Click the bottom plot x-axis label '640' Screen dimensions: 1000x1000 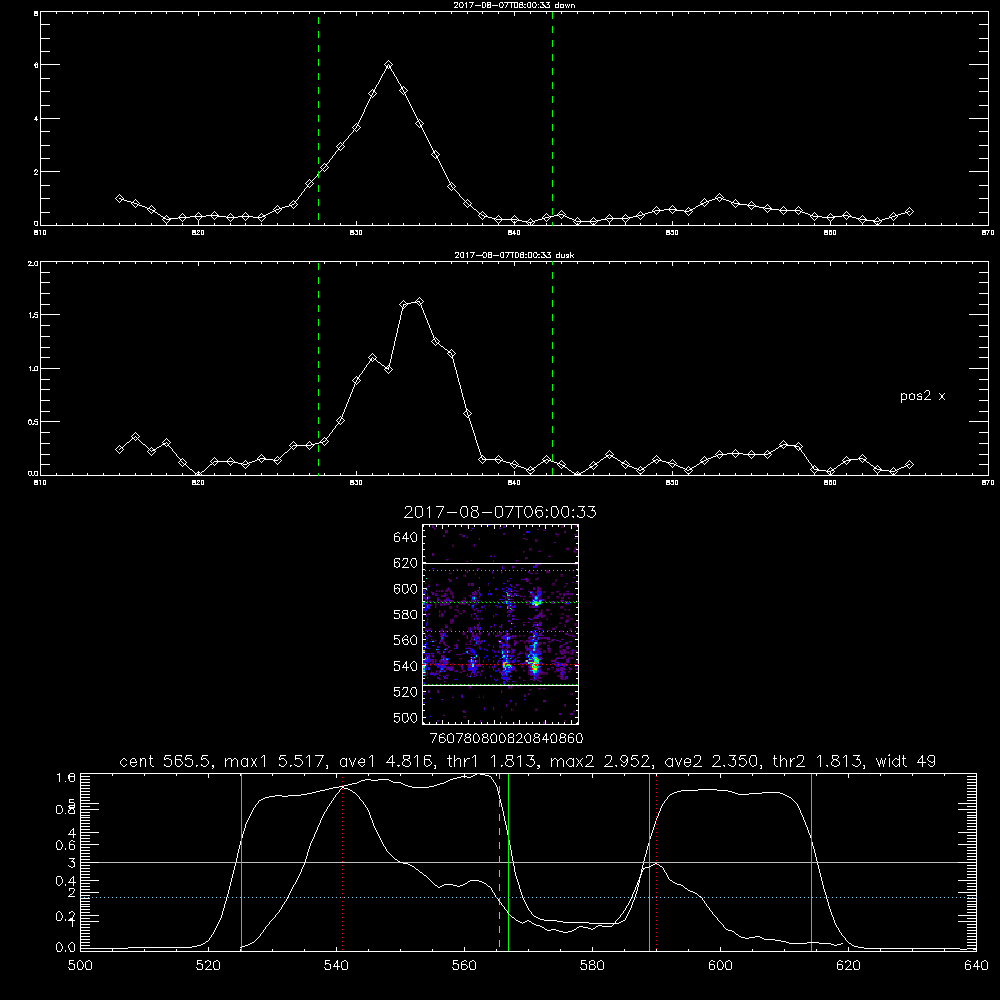pos(976,966)
